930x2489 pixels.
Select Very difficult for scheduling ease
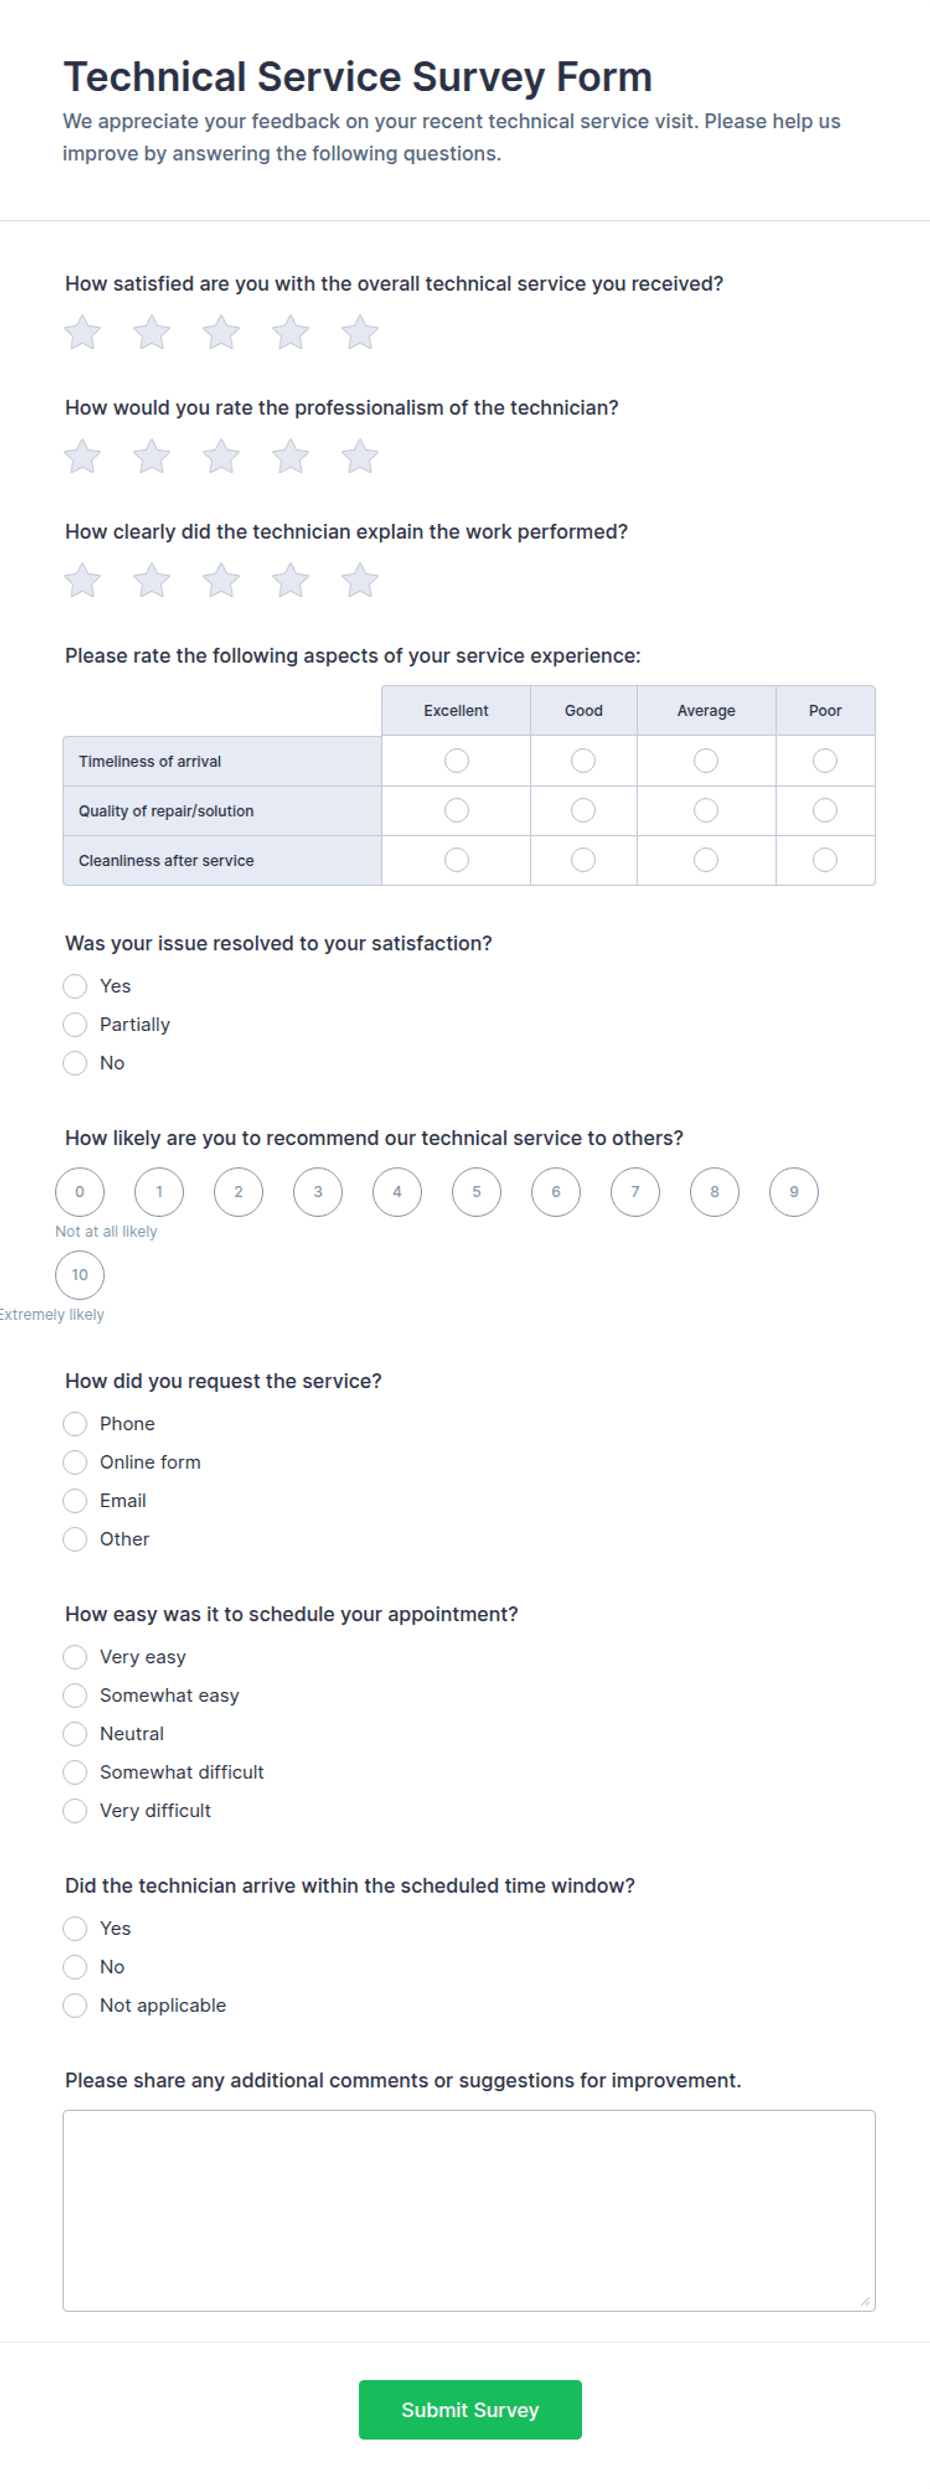tap(75, 1811)
